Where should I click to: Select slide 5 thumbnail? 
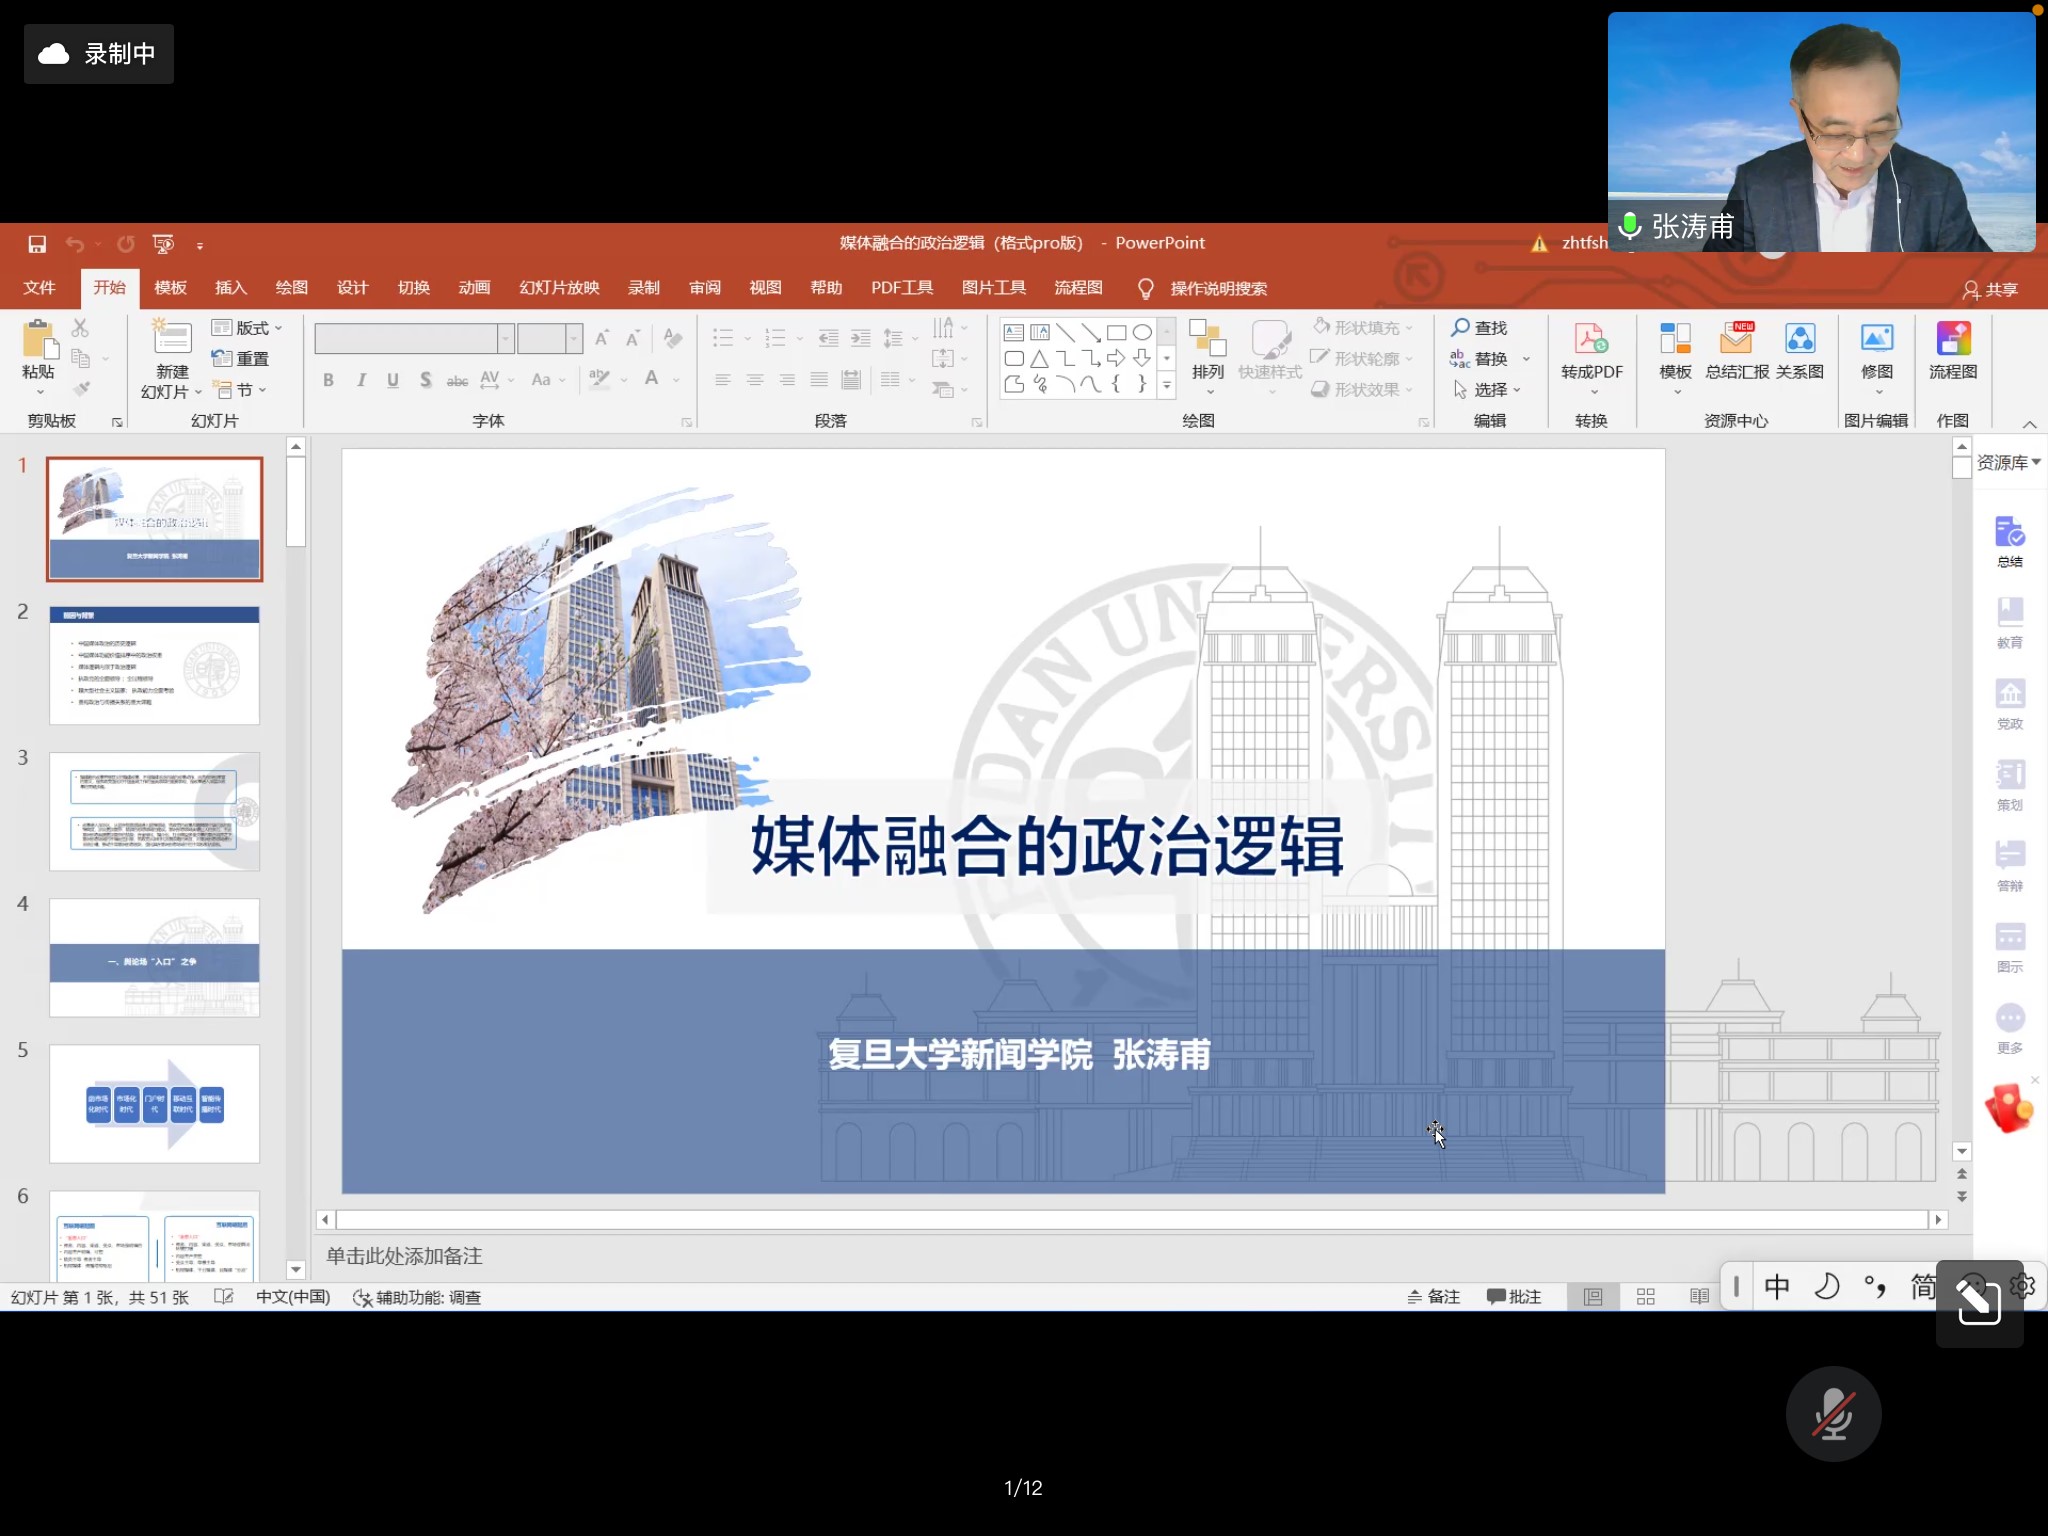click(x=155, y=1104)
